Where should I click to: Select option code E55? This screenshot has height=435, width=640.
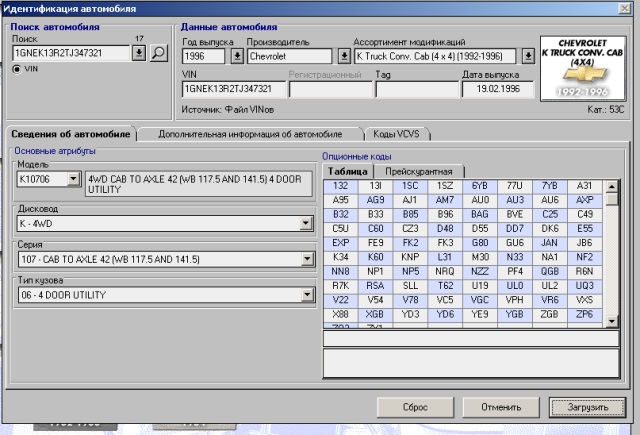[x=584, y=229]
